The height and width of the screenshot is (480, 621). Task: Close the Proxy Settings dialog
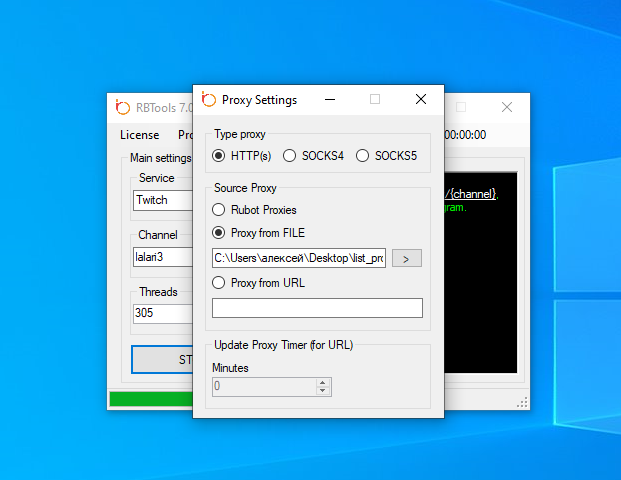(421, 99)
